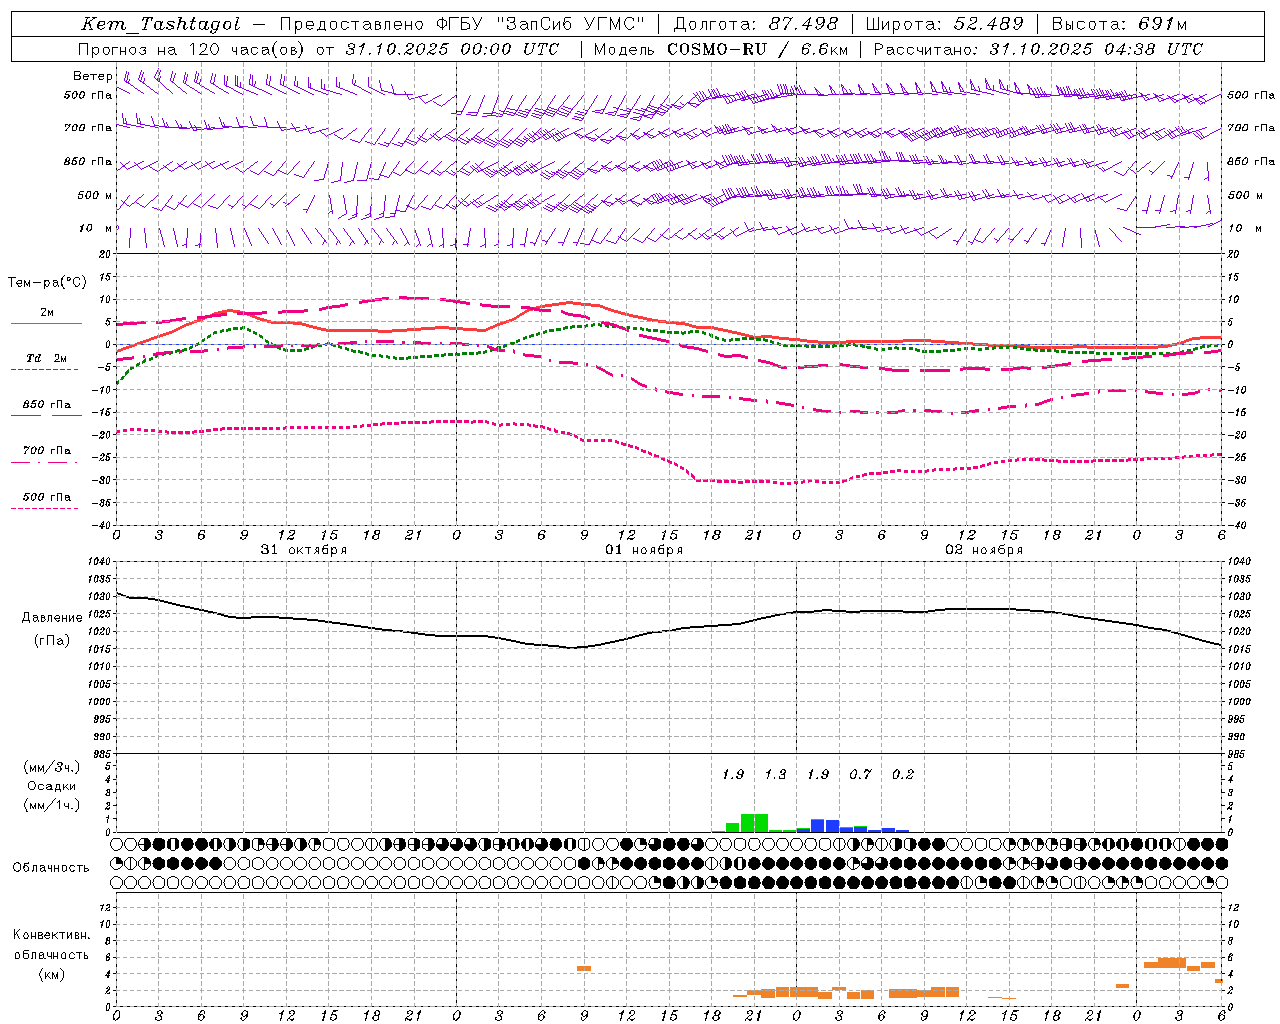Viewport: 1280px width, 1024px height.
Task: Click the '850 гПа' temperature legend entry
Action: [47, 405]
